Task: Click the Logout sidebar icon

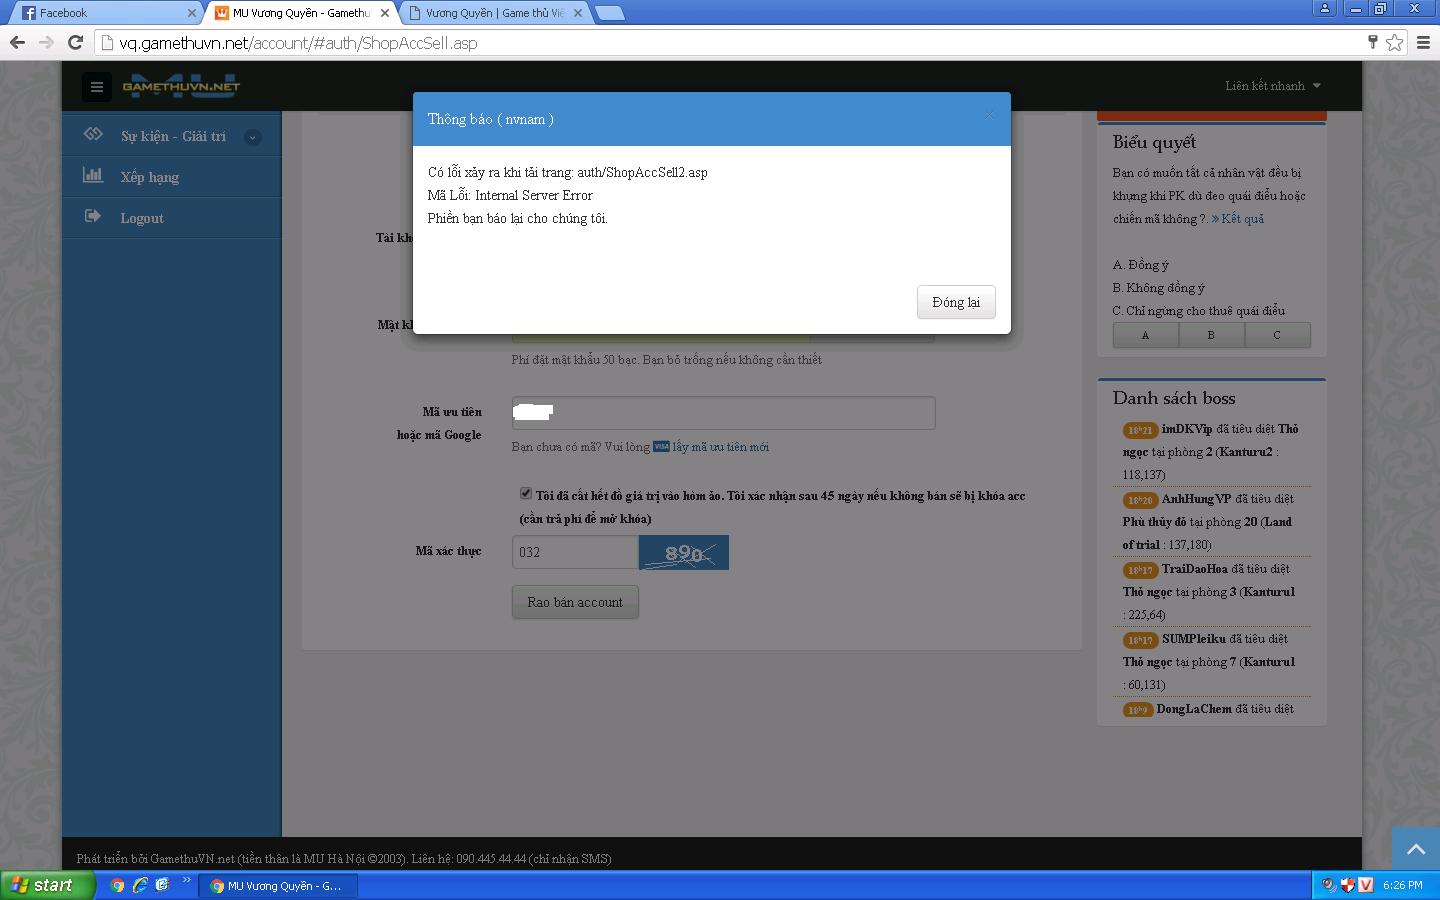Action: tap(93, 217)
